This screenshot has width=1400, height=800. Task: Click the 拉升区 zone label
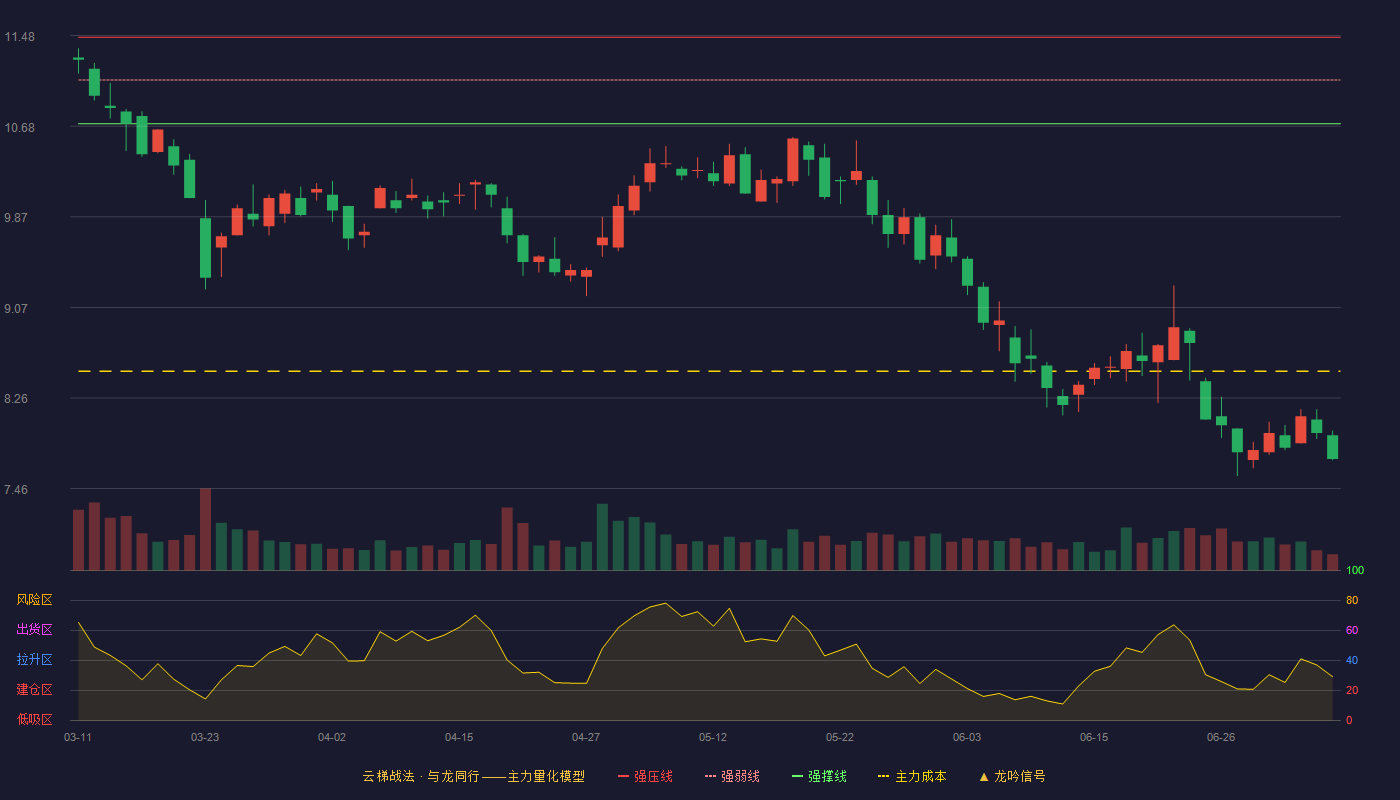[x=34, y=660]
